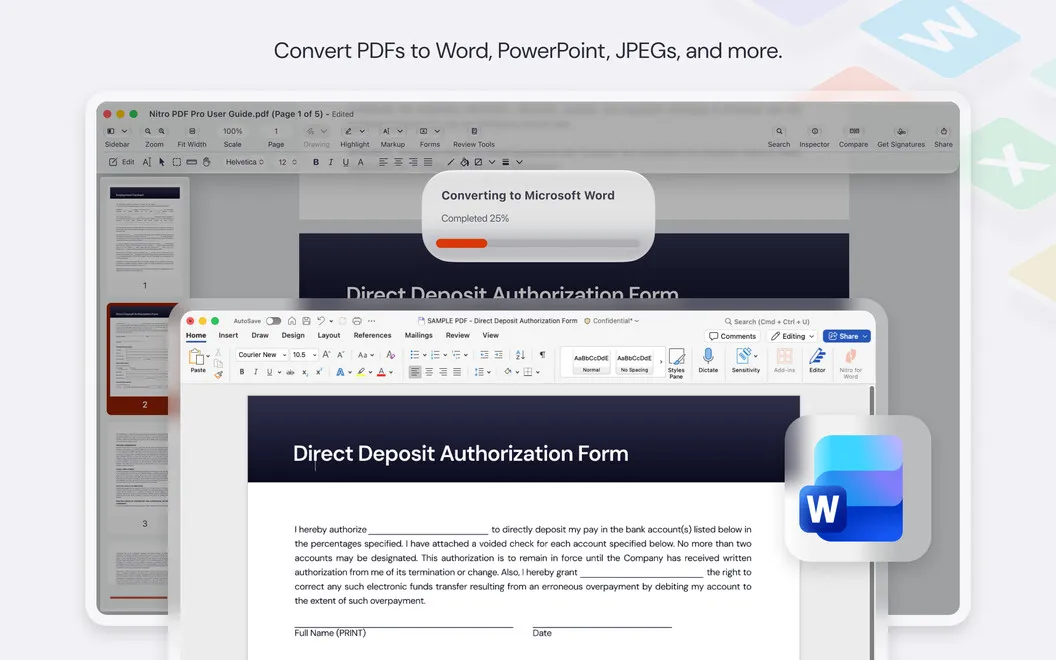
Task: Select the Normal style in Word
Action: [591, 362]
